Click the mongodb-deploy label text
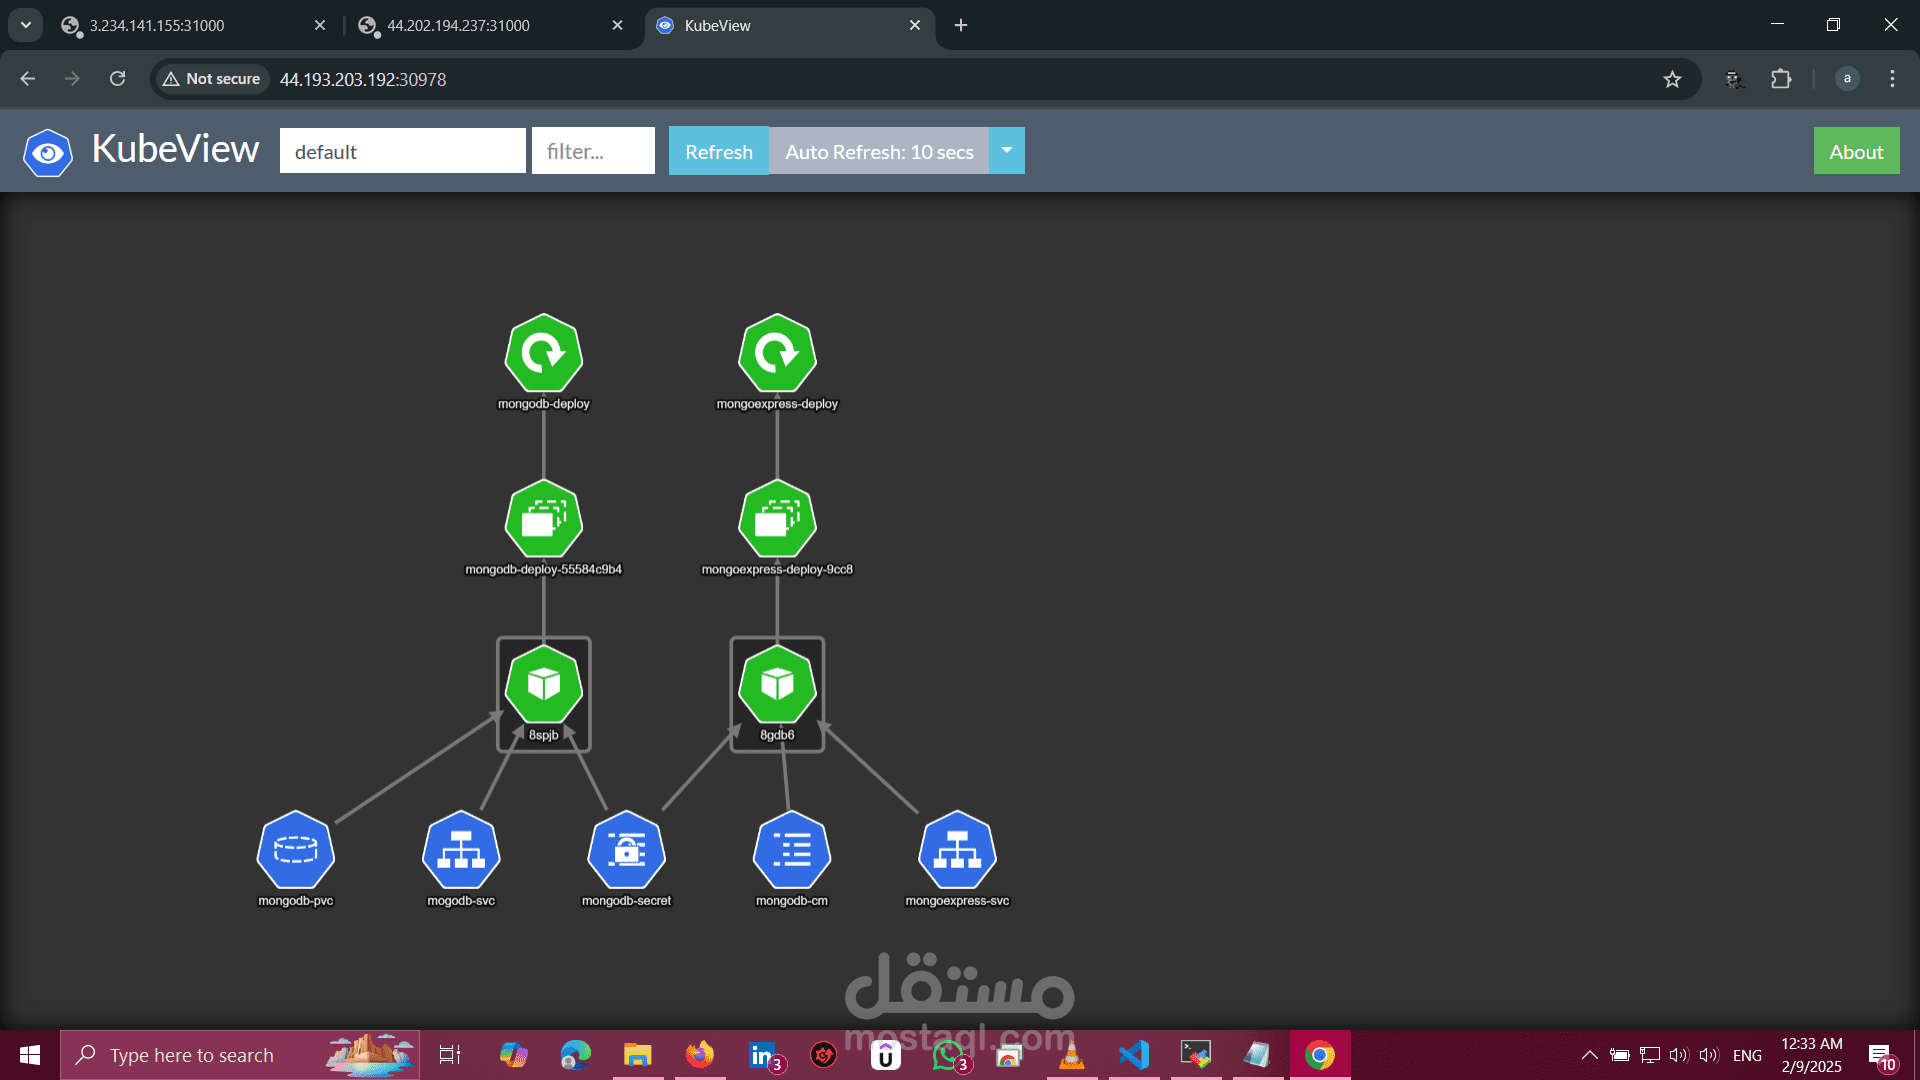This screenshot has height=1080, width=1920. [543, 404]
